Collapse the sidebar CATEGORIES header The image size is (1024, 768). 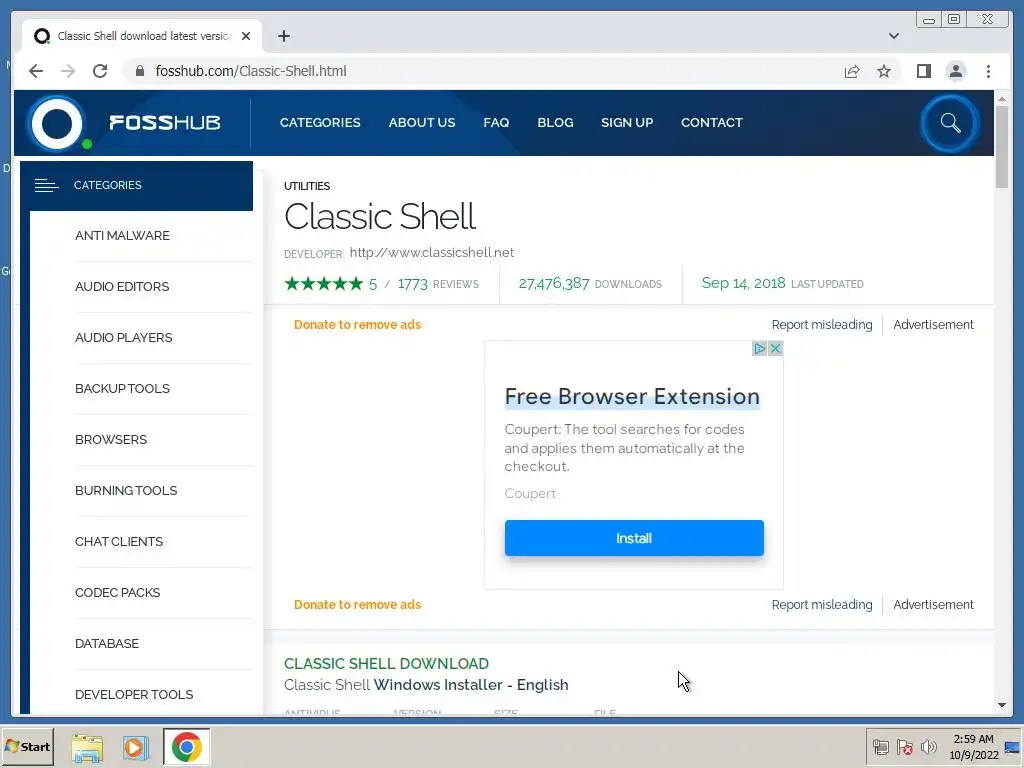pos(136,185)
